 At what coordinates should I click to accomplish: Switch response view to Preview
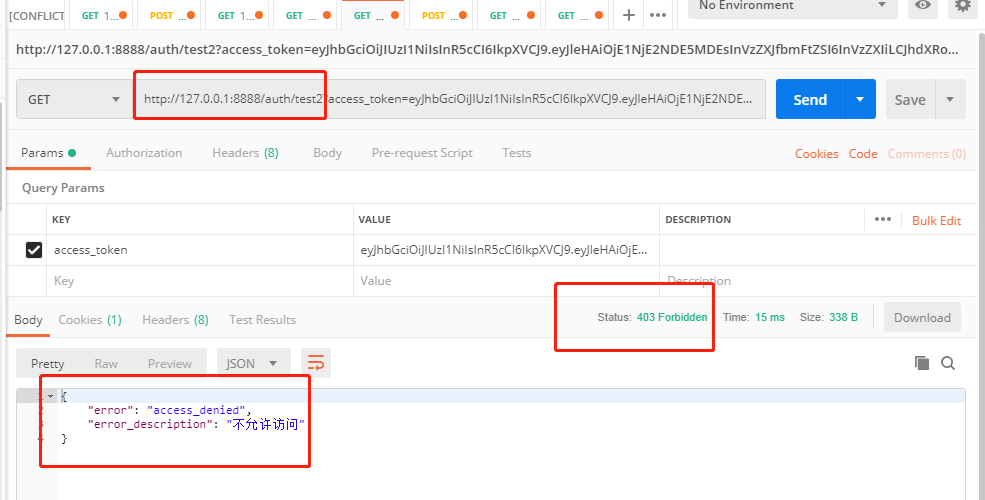click(169, 364)
